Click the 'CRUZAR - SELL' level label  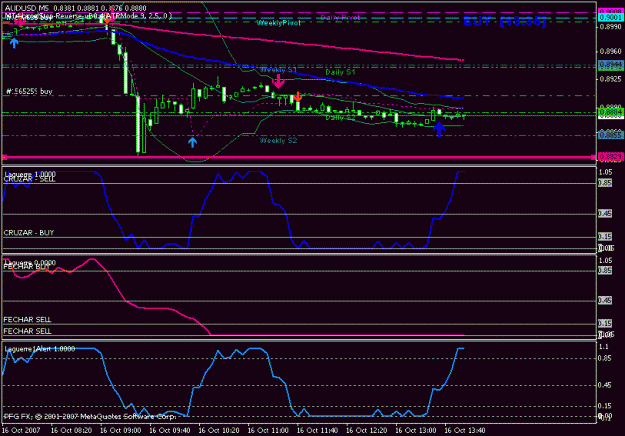click(x=29, y=179)
